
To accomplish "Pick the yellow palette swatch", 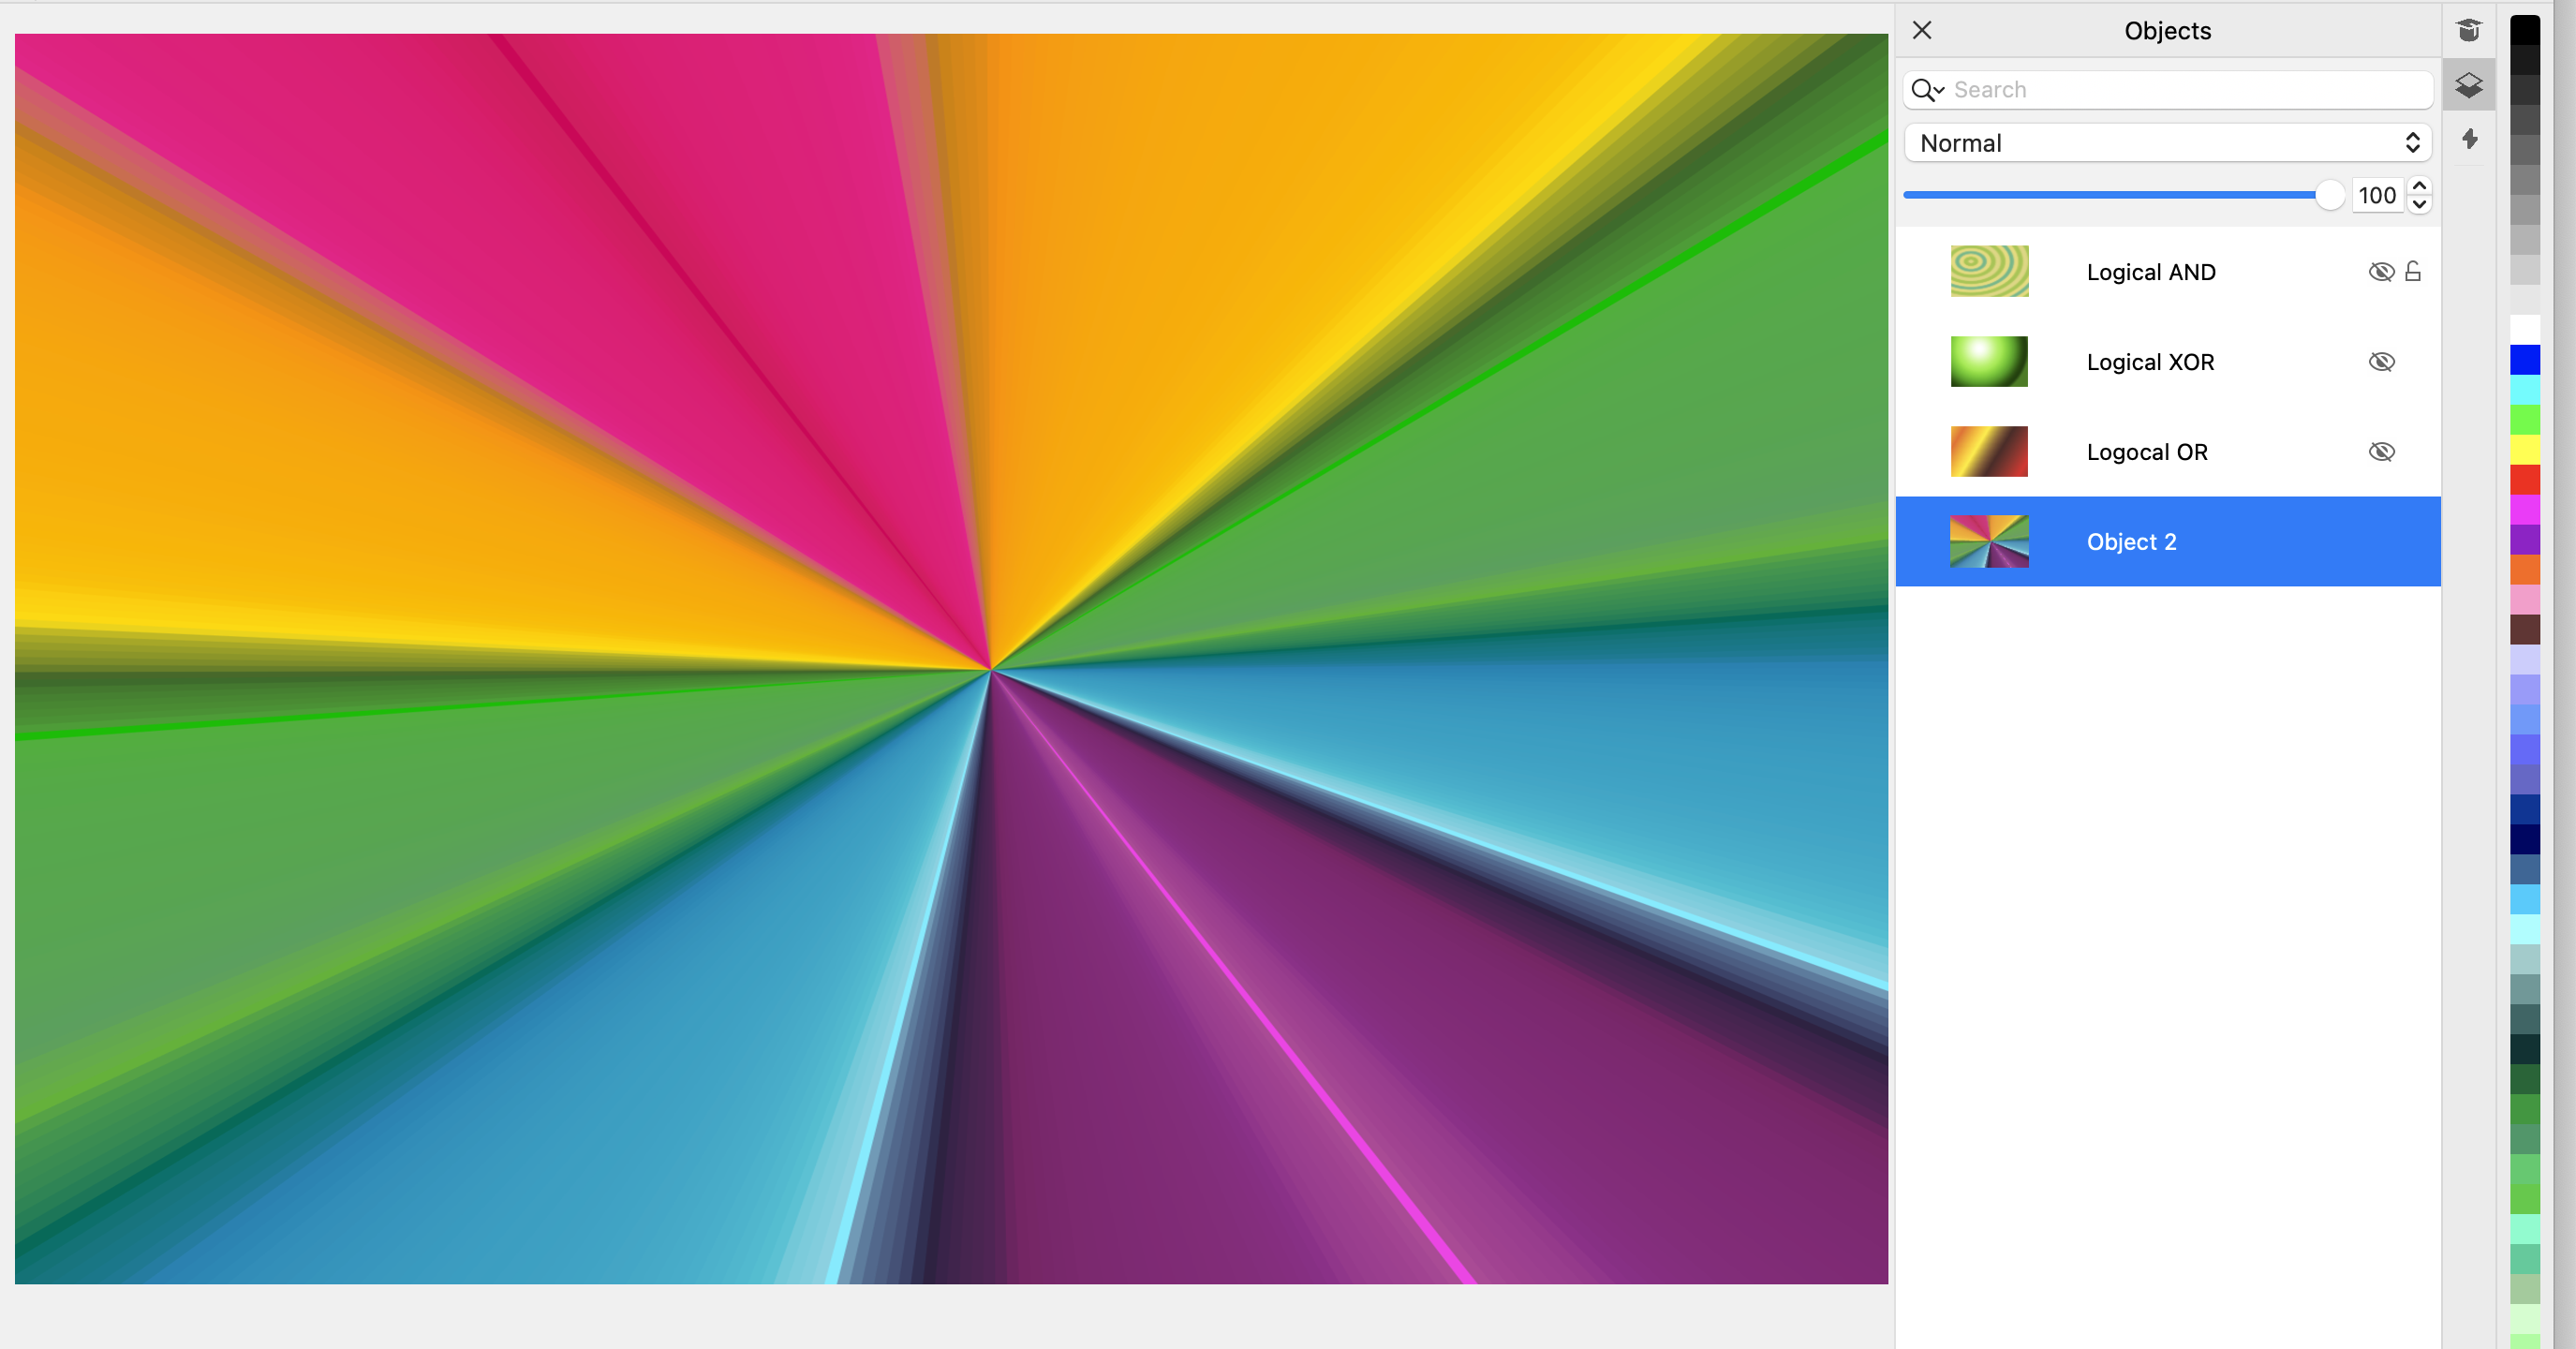I will (2524, 450).
